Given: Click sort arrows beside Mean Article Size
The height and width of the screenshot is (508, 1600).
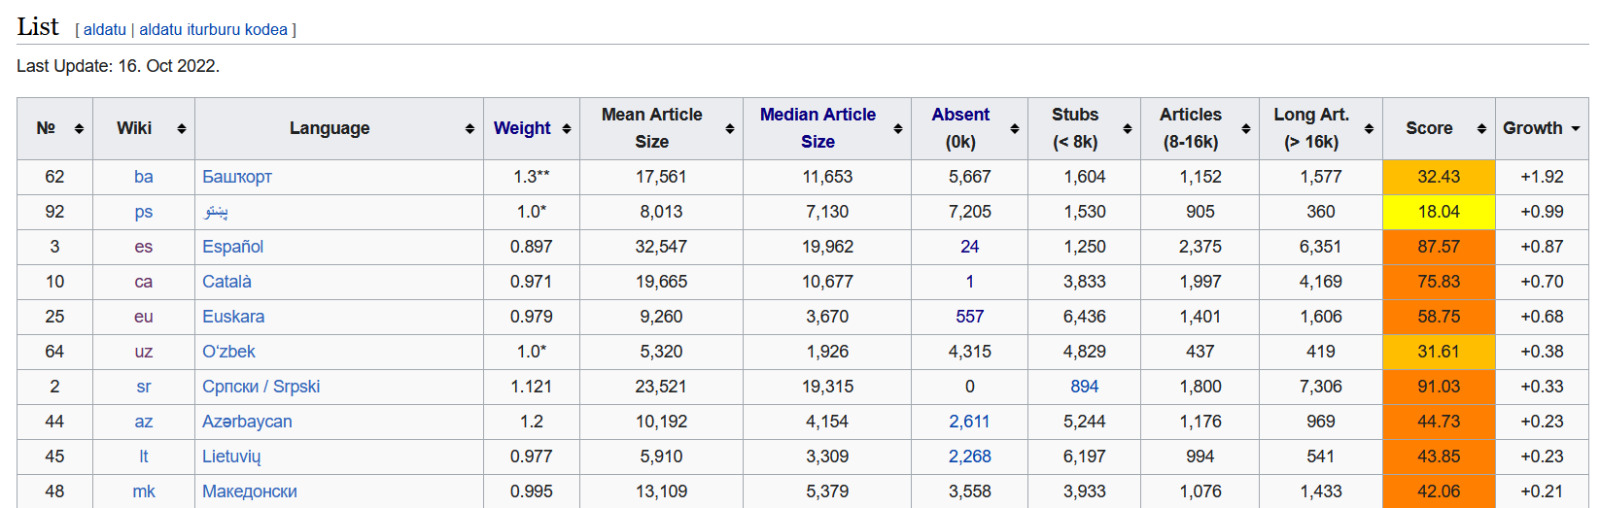Looking at the screenshot, I should point(729,129).
